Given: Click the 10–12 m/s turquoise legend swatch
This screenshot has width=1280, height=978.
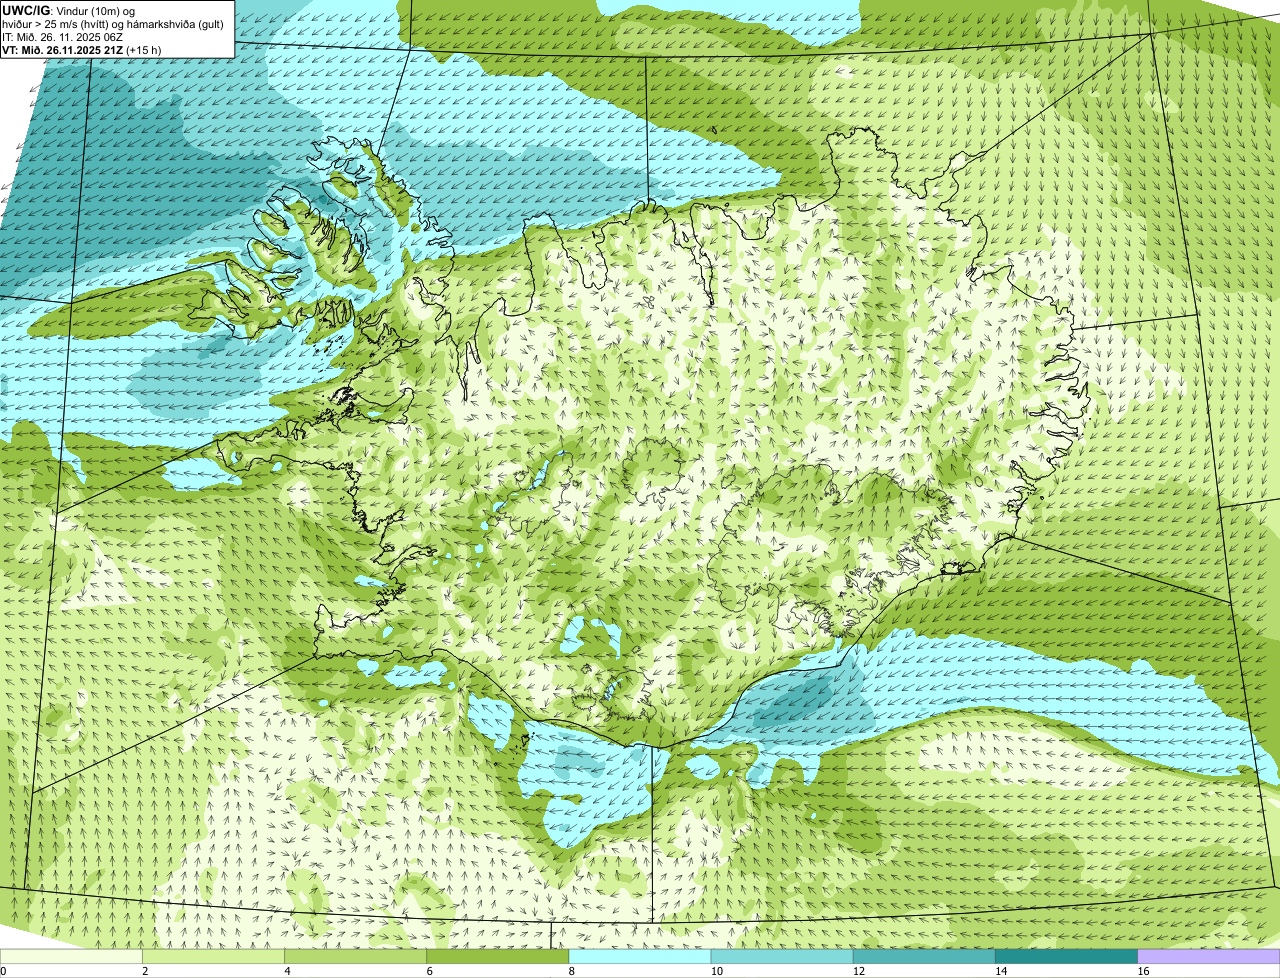Looking at the screenshot, I should [782, 957].
